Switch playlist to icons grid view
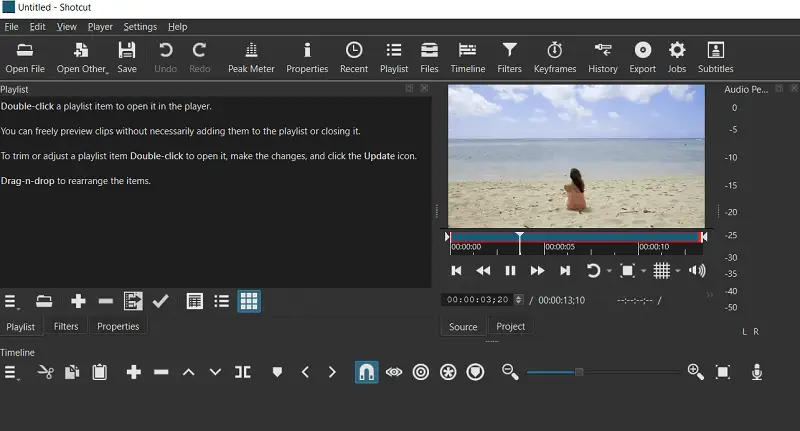Screen dimensions: 800x431 (x=249, y=301)
